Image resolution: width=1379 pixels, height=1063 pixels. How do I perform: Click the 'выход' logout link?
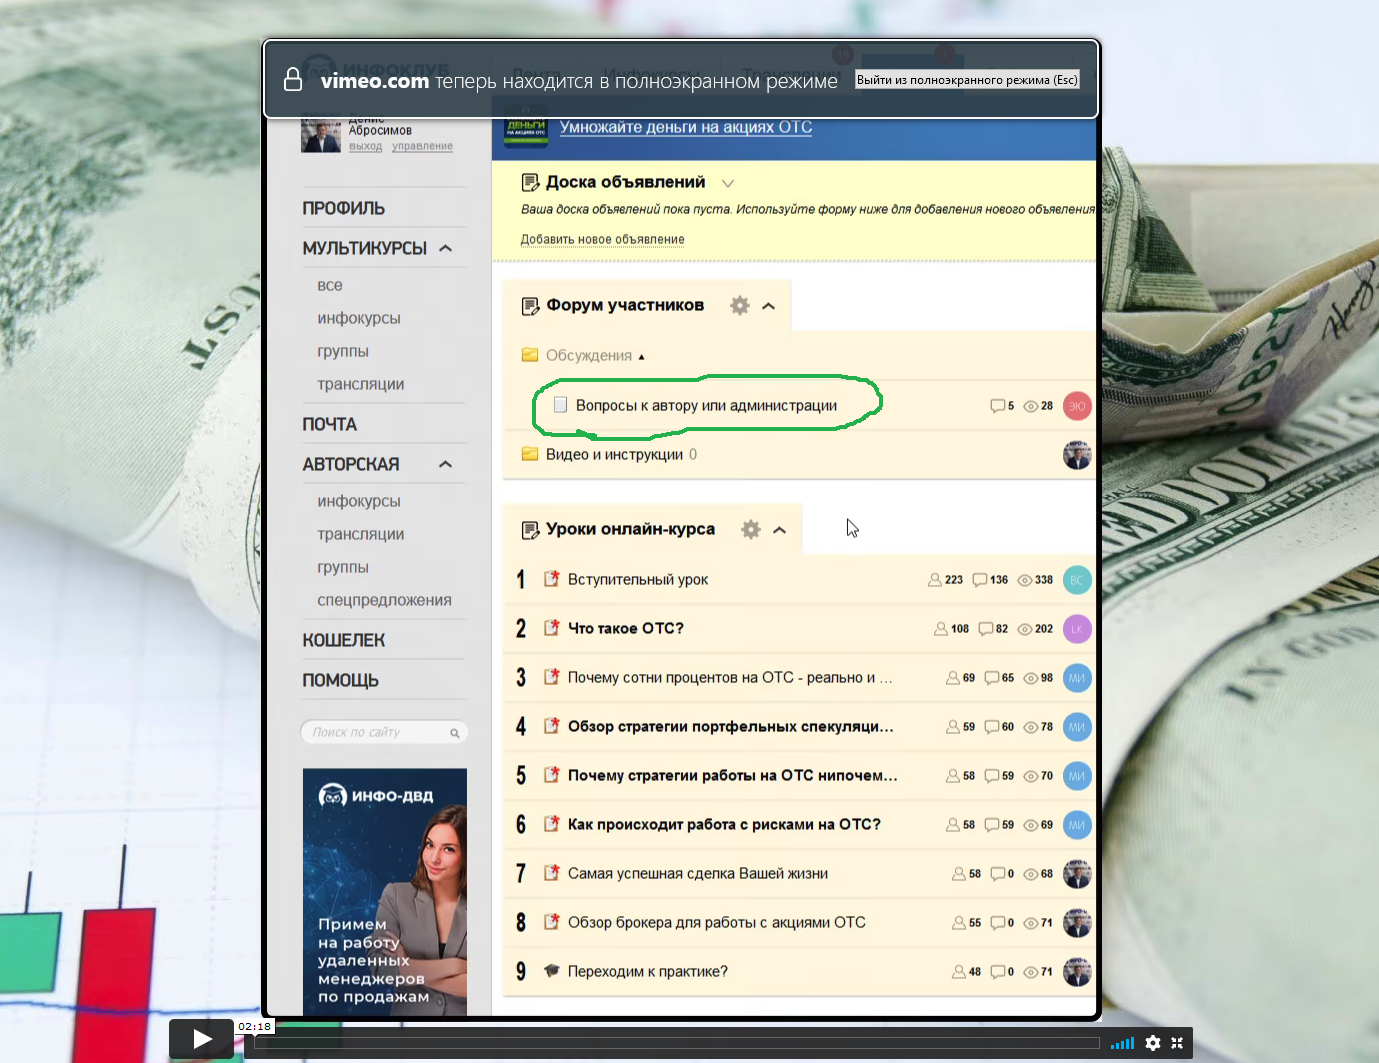[366, 146]
